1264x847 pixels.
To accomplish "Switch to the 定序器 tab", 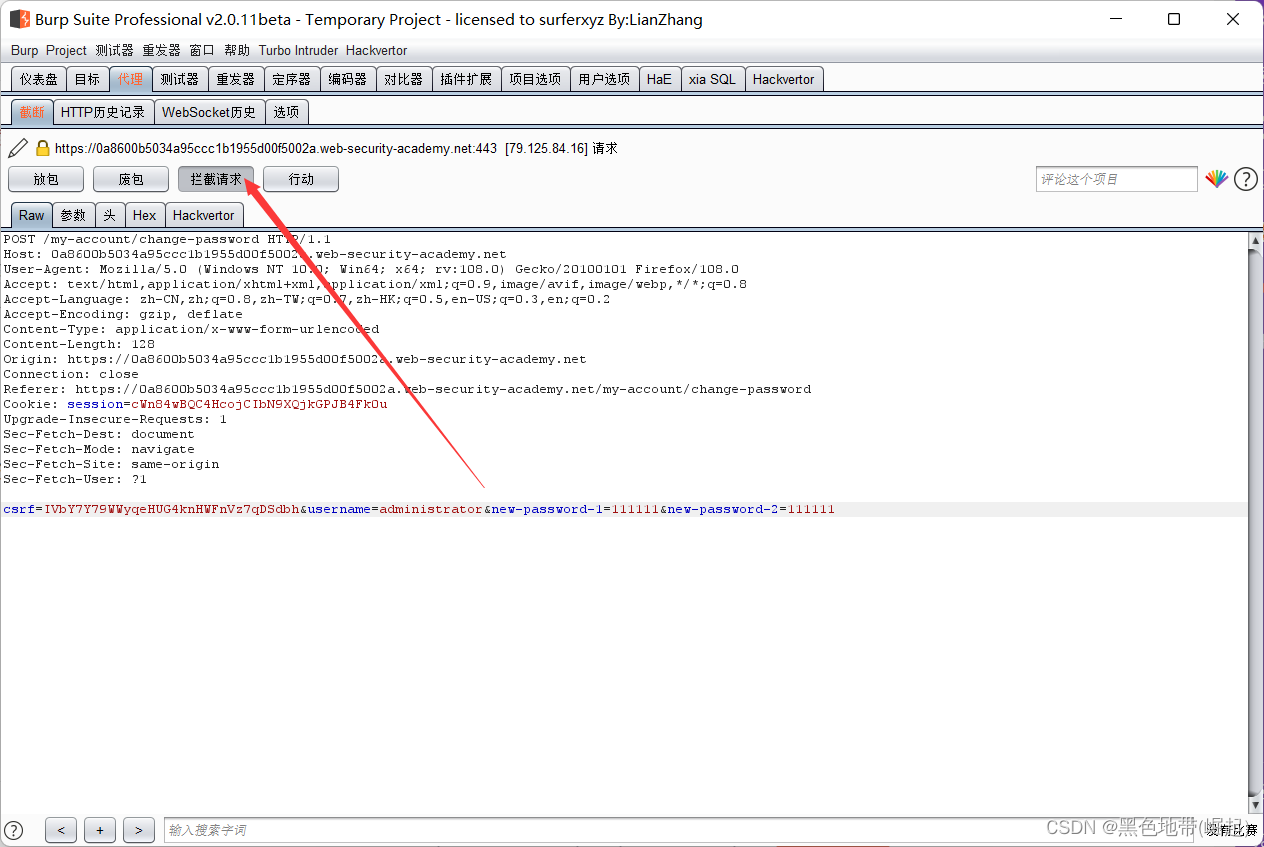I will pos(292,79).
